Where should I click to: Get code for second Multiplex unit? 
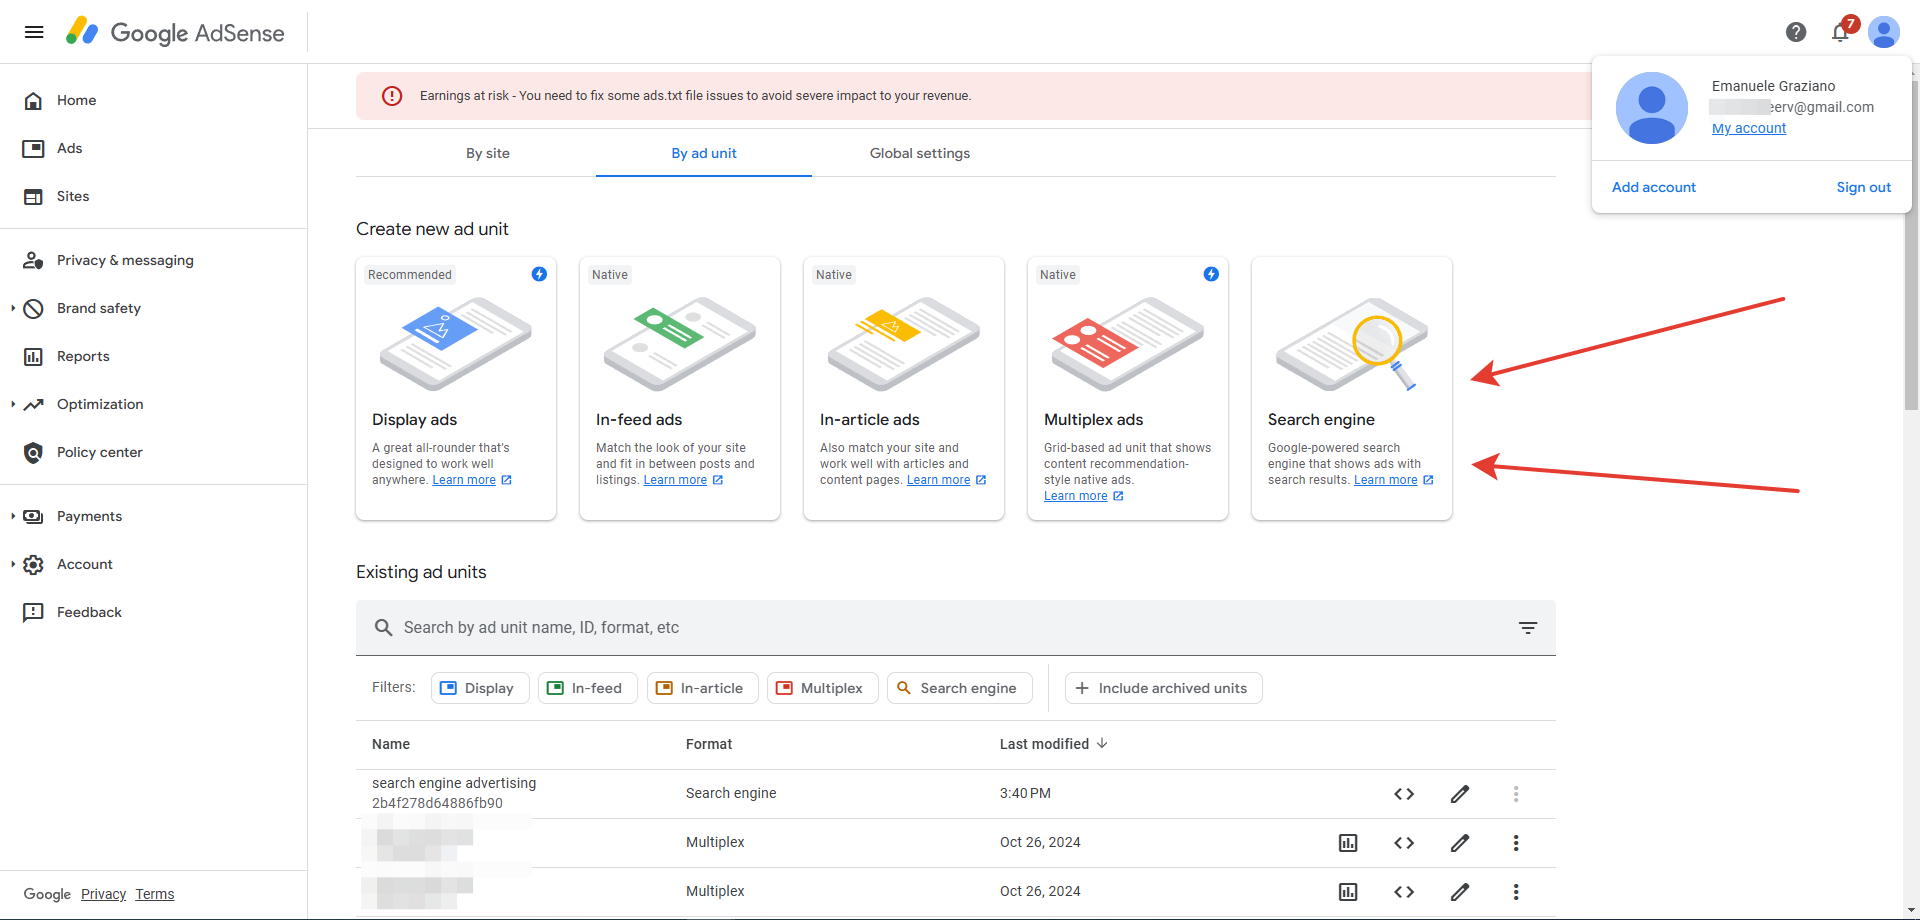point(1404,892)
